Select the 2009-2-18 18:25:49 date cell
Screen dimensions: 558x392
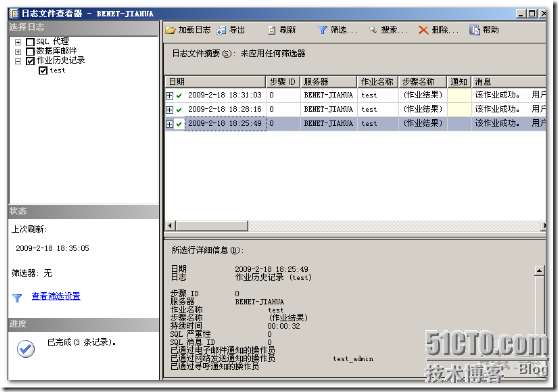point(225,123)
